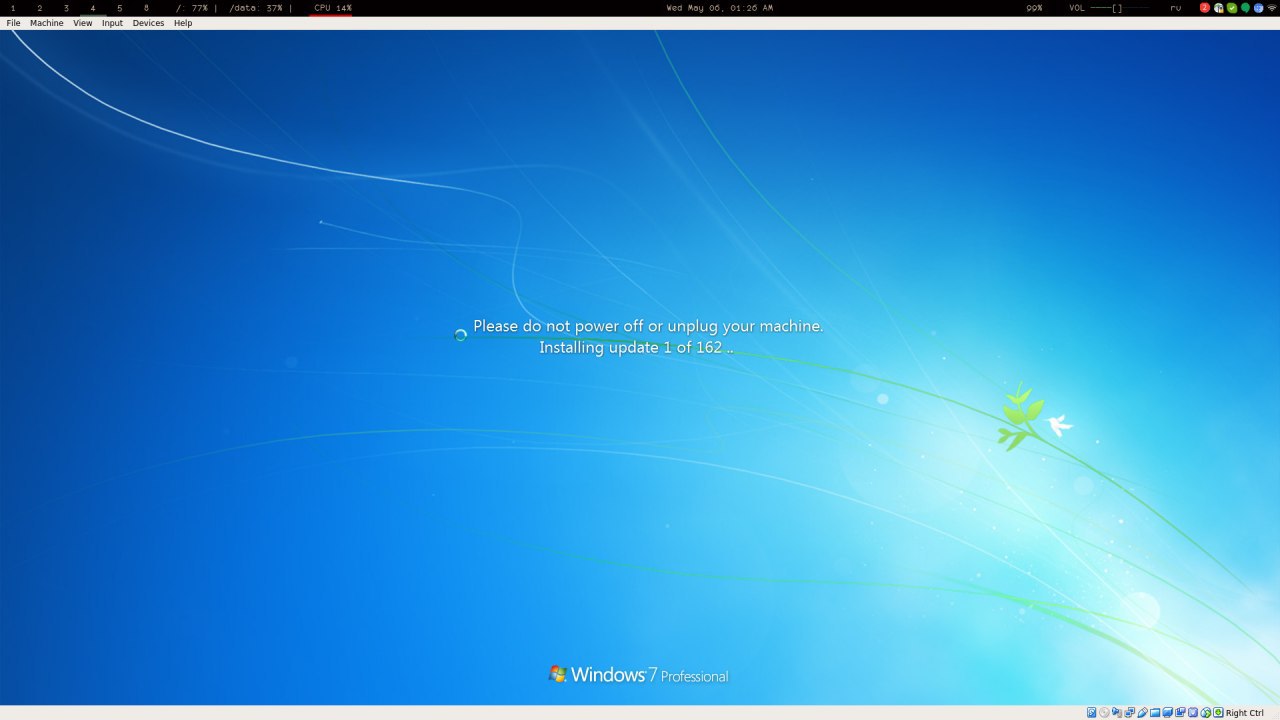This screenshot has height=720, width=1280.
Task: Open the Wi-Fi network tray icon
Action: 1272,8
